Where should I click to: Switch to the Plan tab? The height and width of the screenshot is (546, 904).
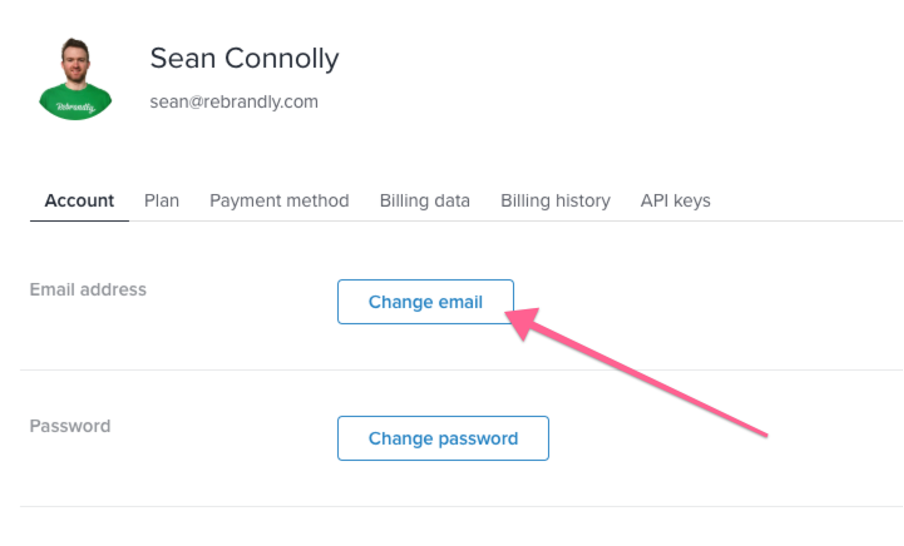(x=161, y=201)
